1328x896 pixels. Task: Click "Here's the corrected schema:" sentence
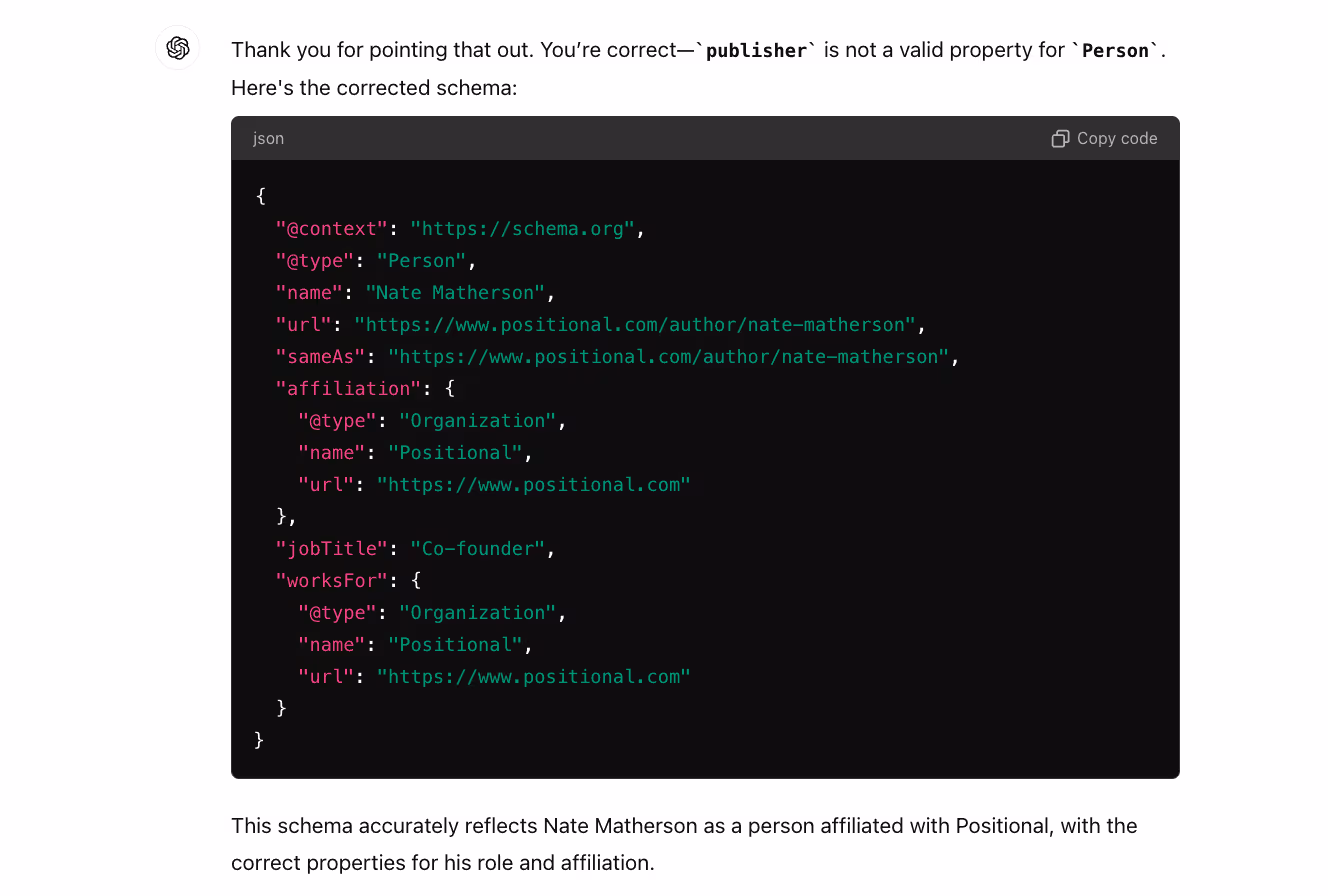click(x=374, y=88)
